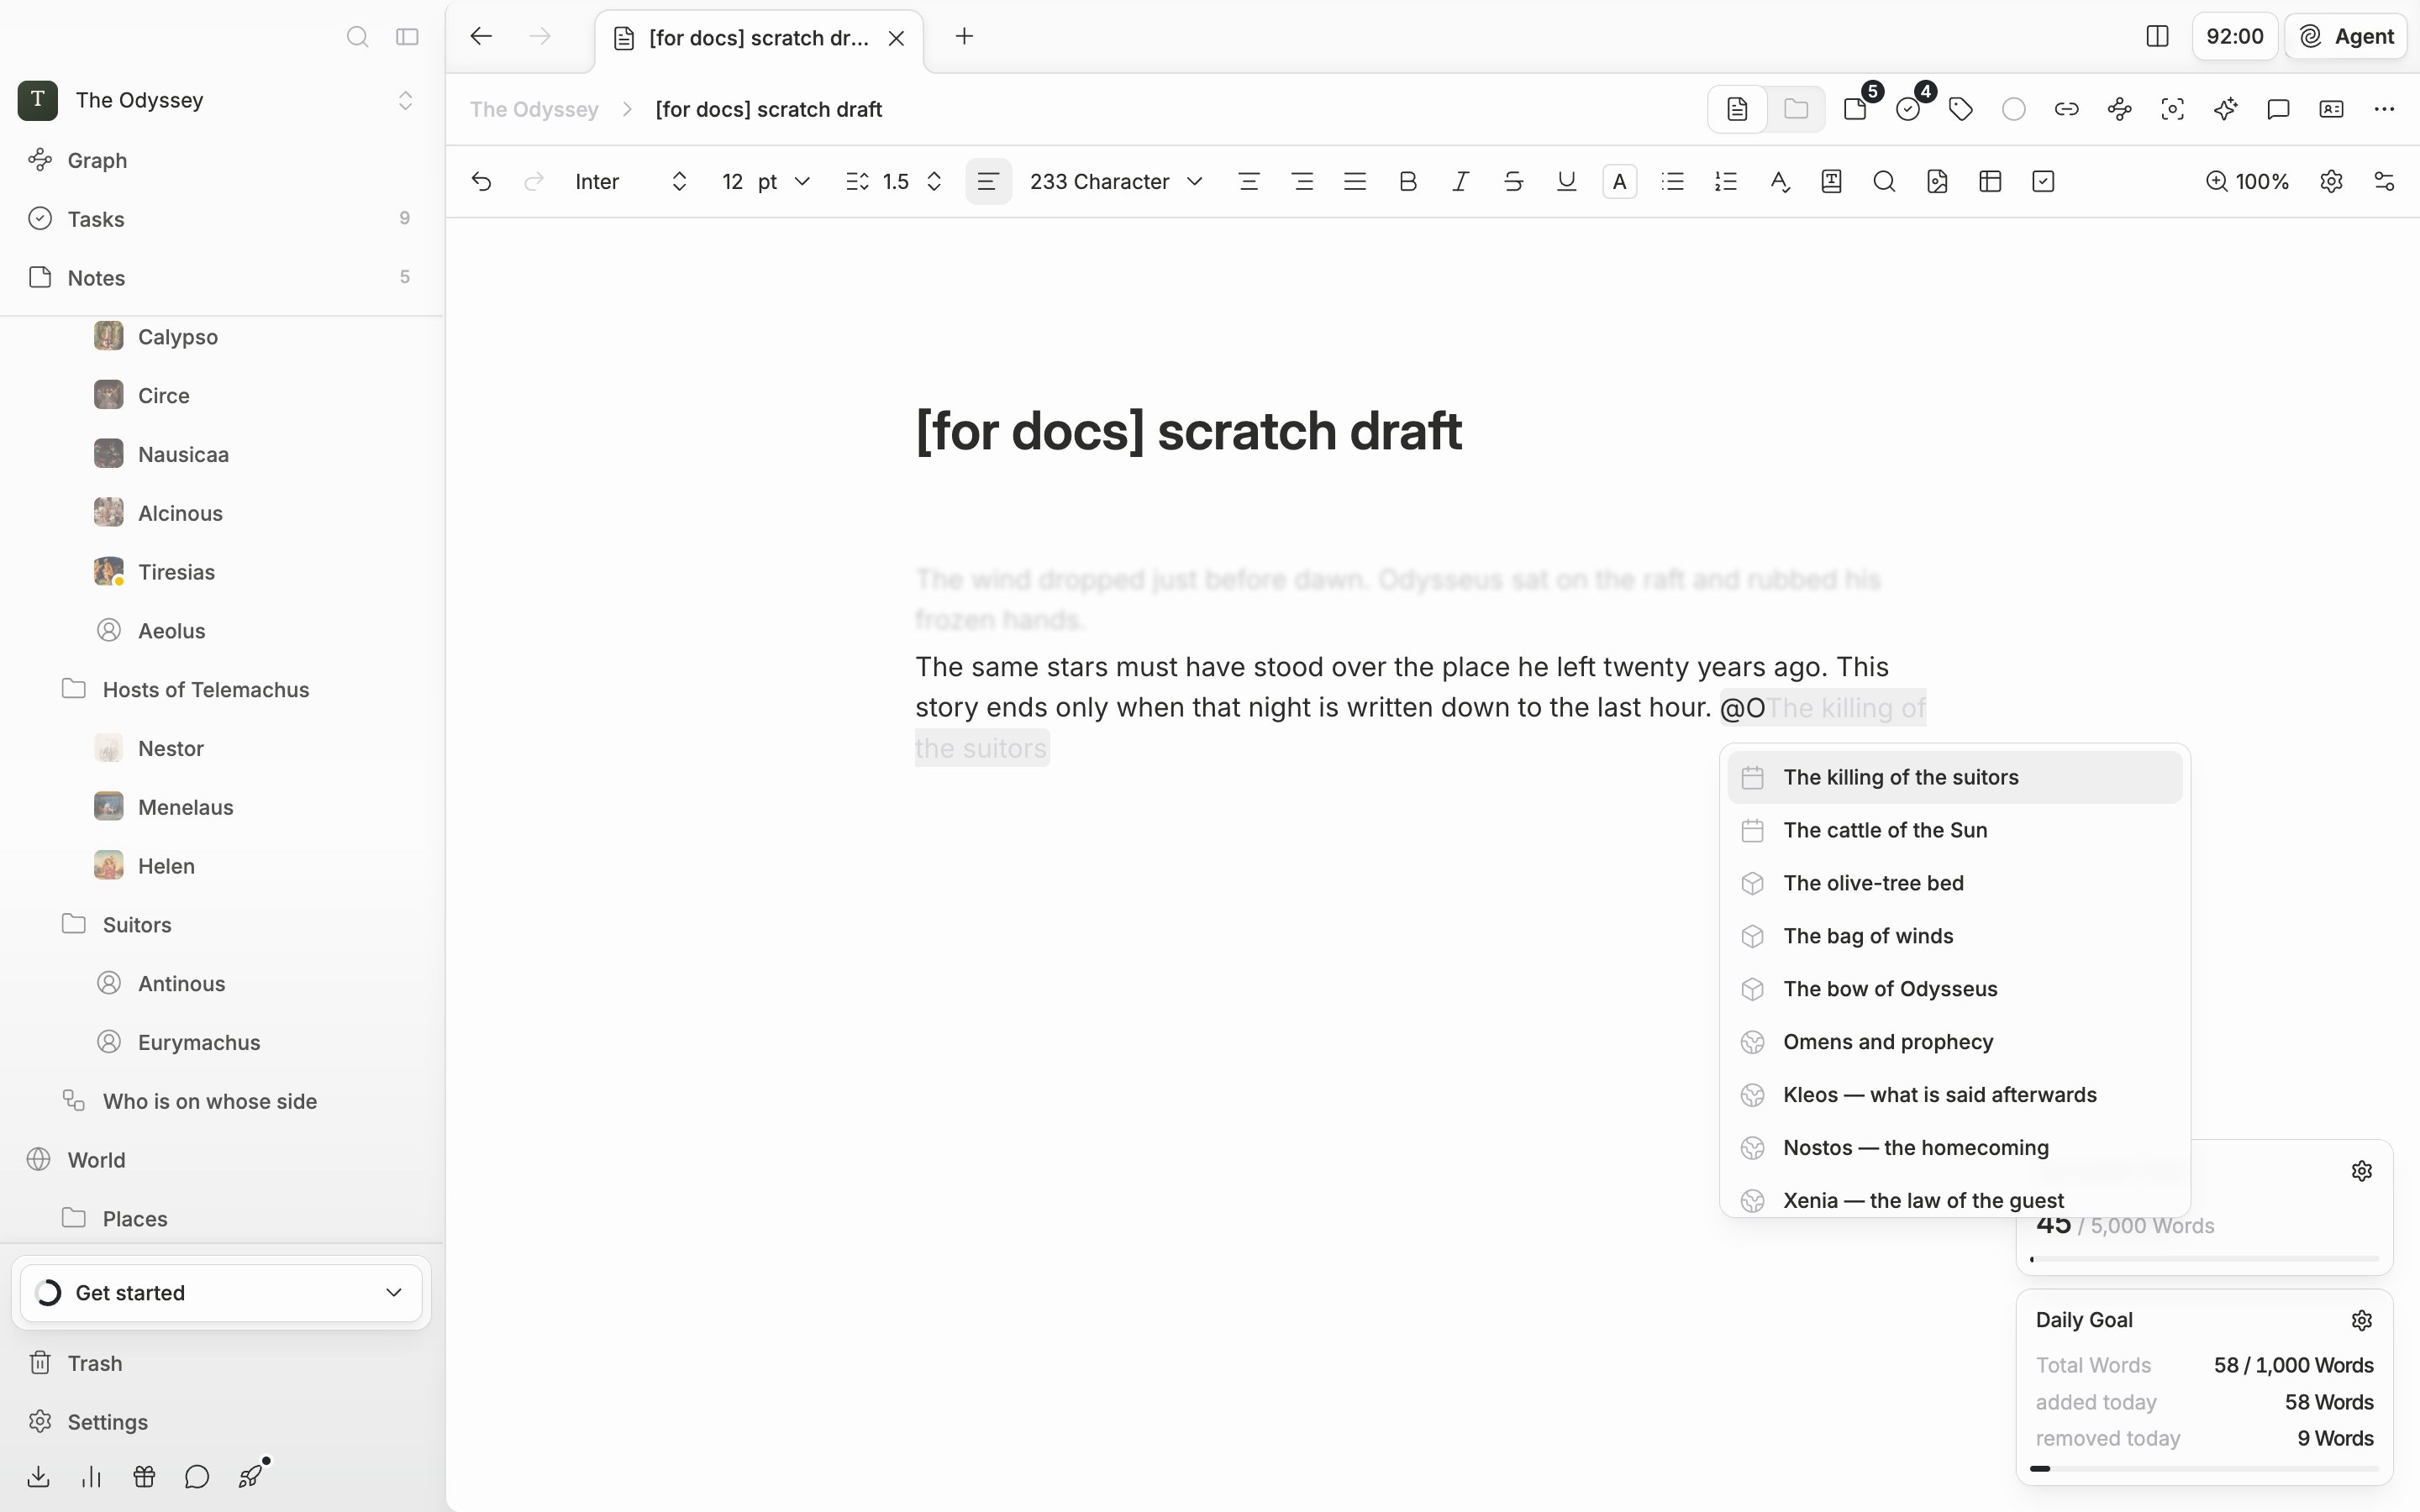The height and width of the screenshot is (1512, 2420).
Task: Open Settings in the sidebar
Action: (x=222, y=1422)
